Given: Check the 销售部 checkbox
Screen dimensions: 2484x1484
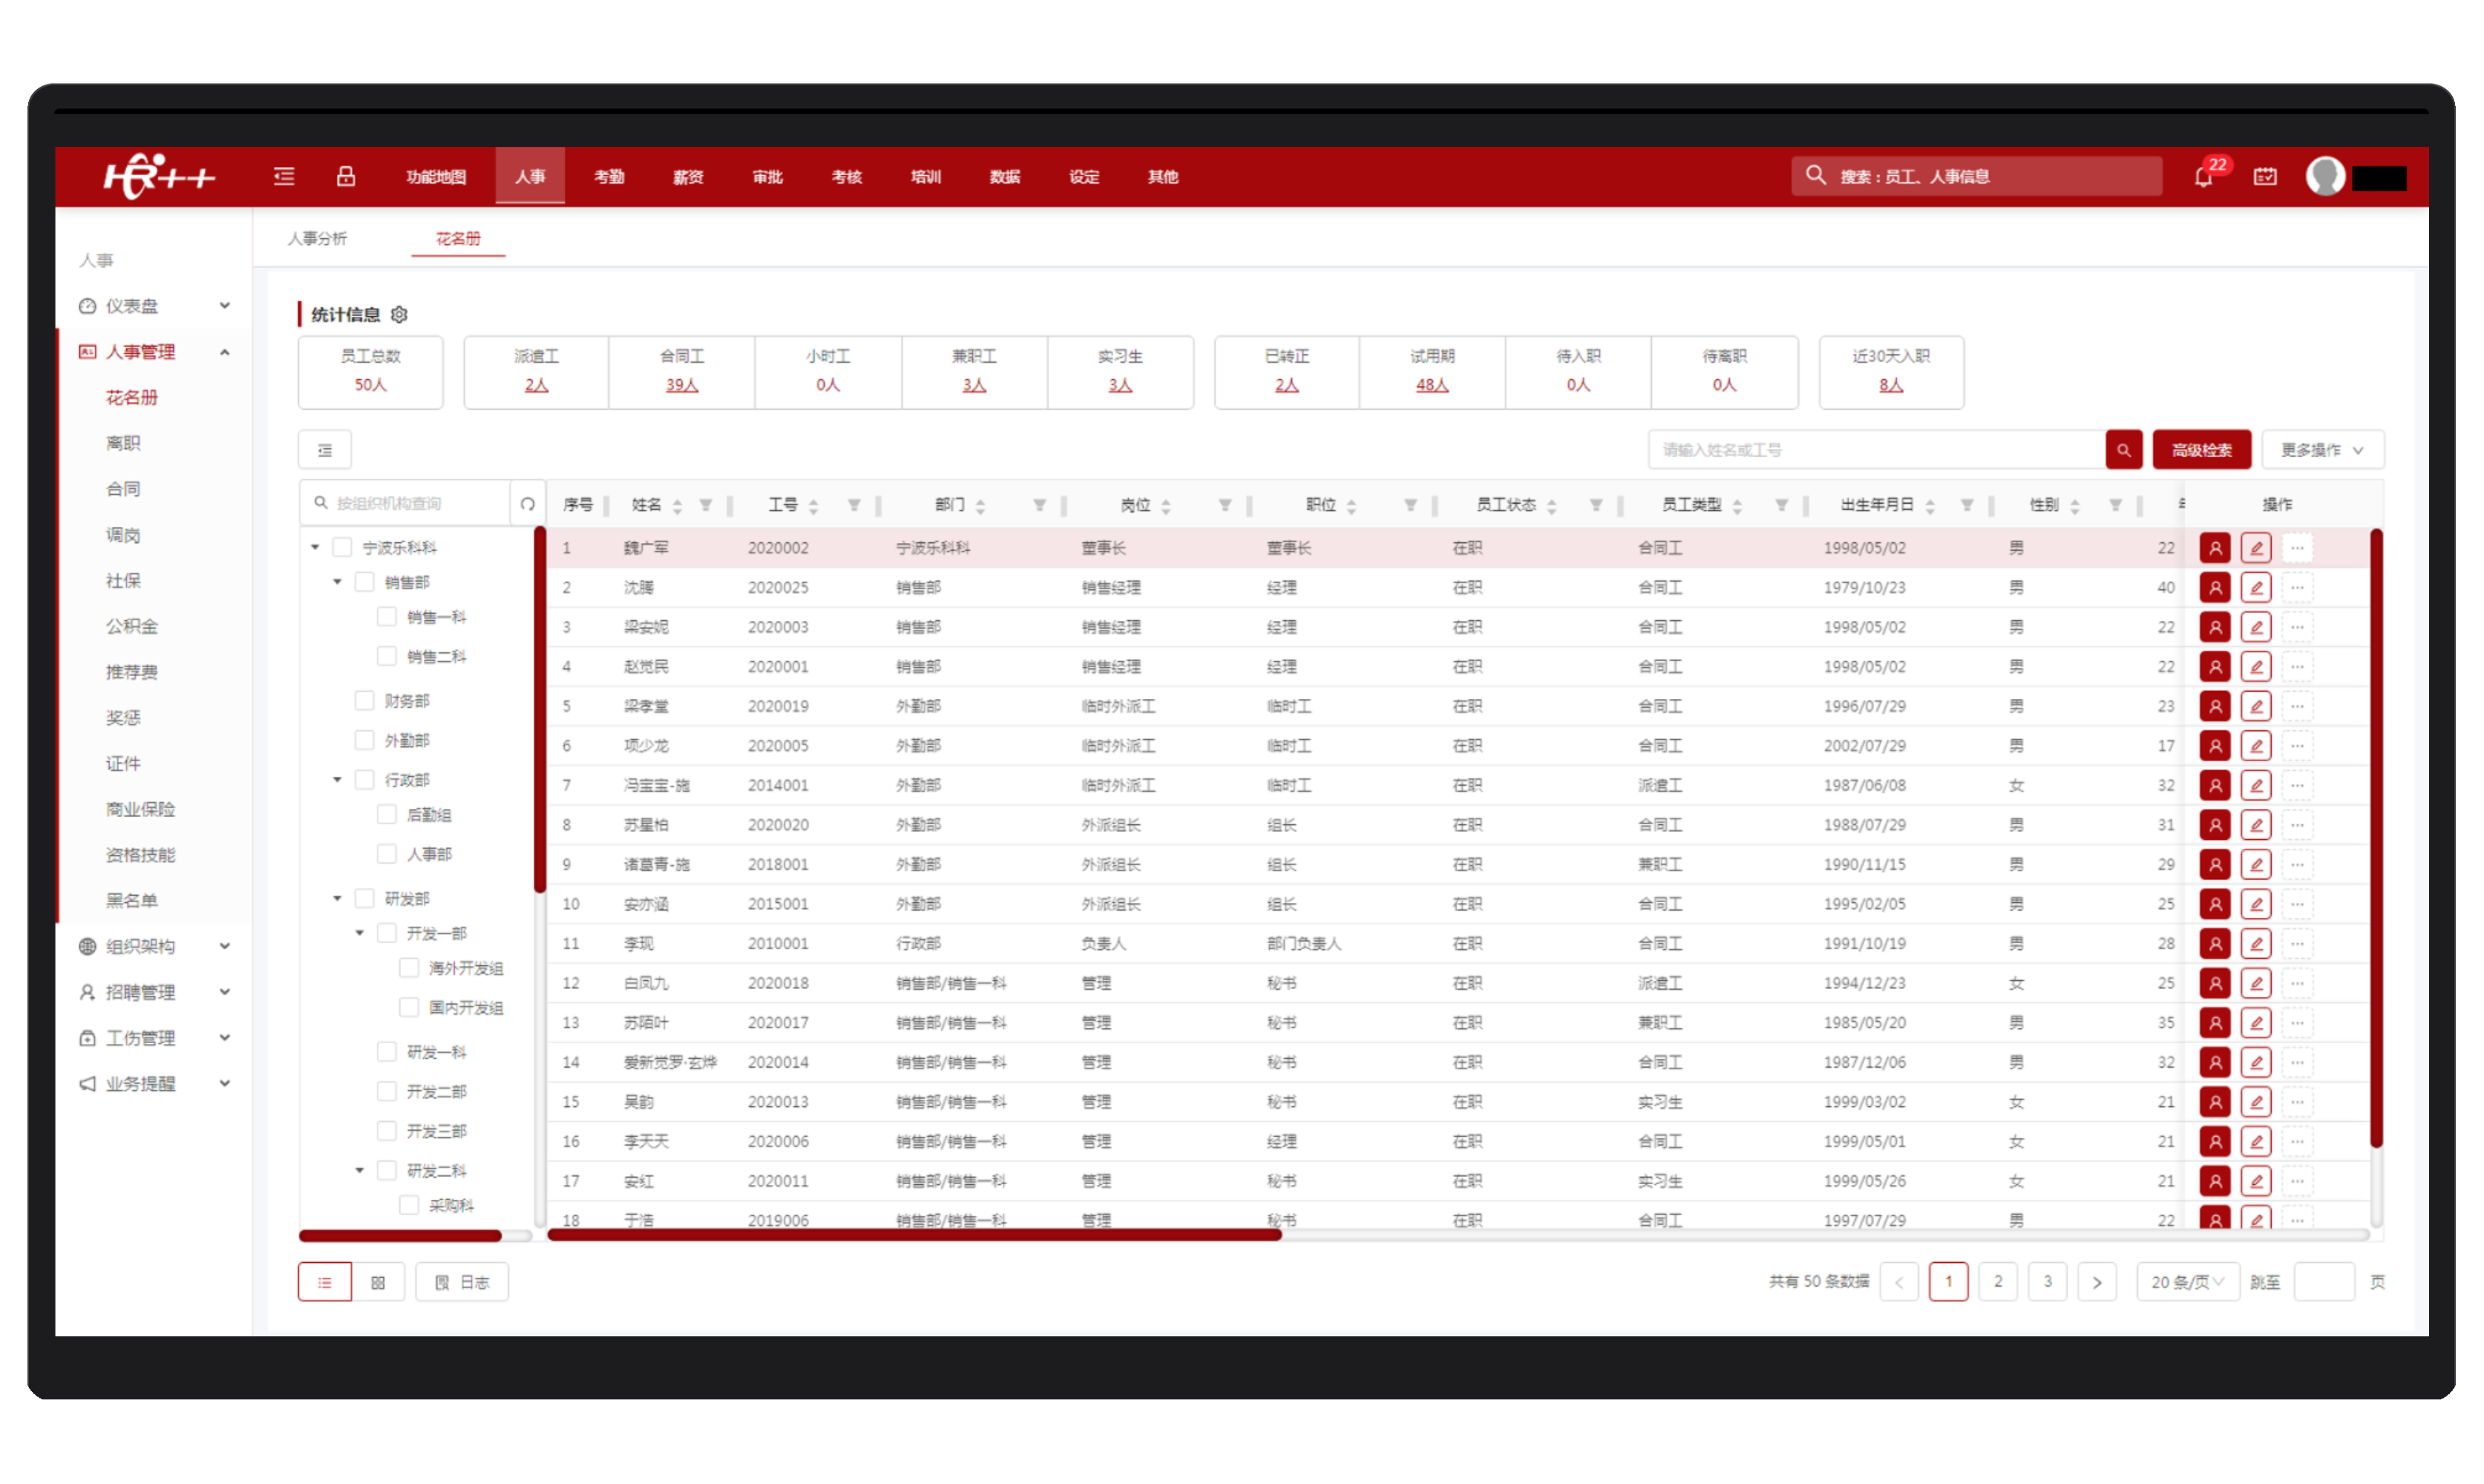Looking at the screenshot, I should (x=364, y=582).
